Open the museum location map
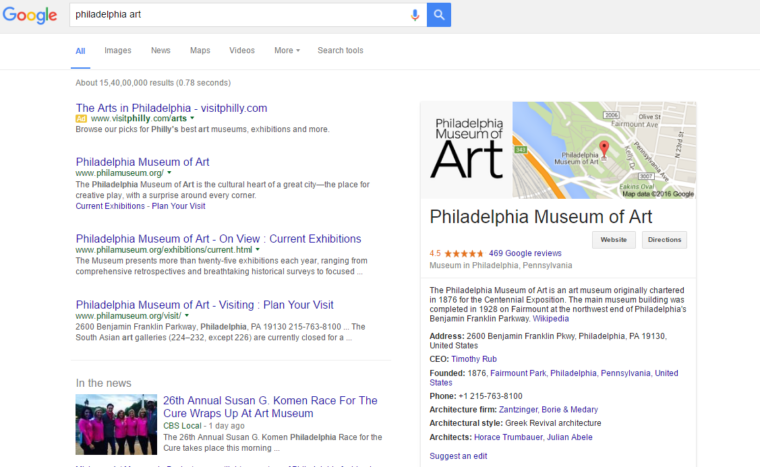This screenshot has height=467, width=760. [x=604, y=150]
